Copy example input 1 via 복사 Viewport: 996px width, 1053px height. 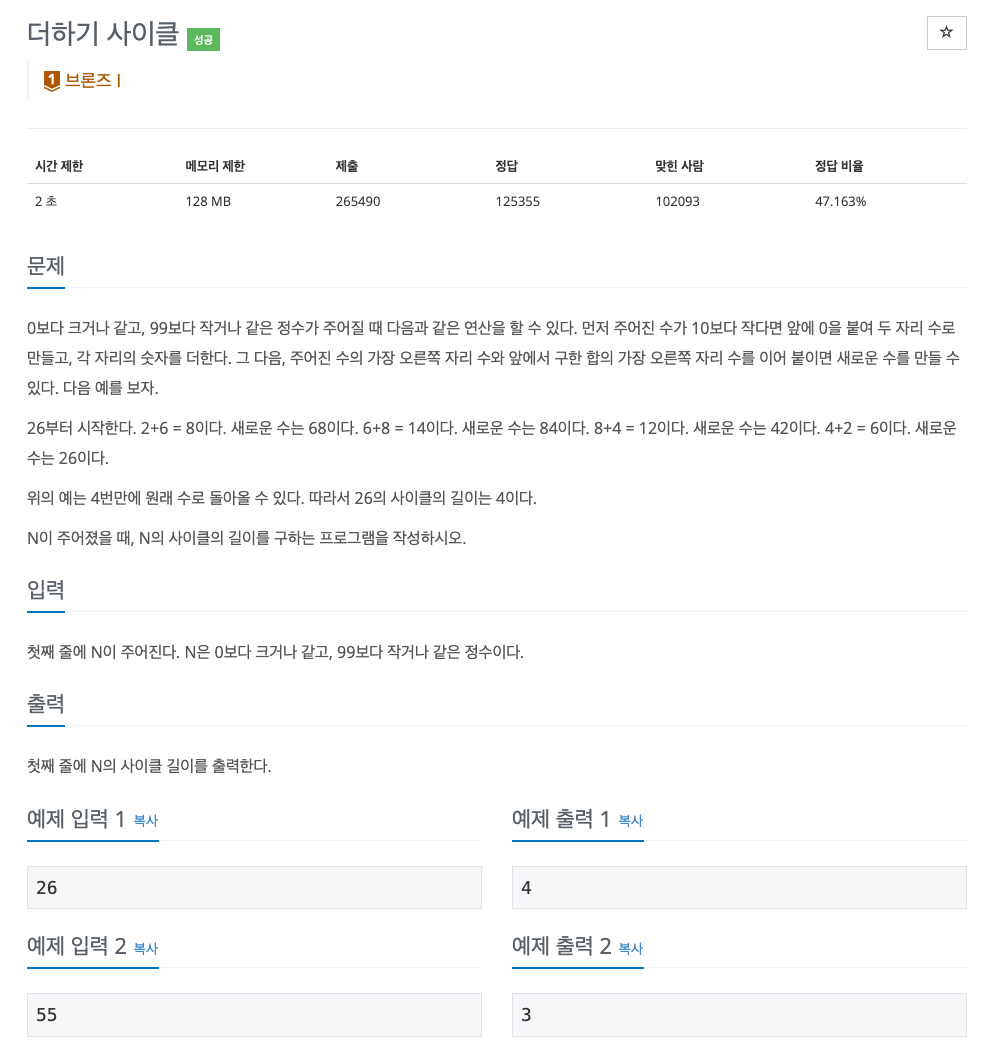(x=146, y=820)
